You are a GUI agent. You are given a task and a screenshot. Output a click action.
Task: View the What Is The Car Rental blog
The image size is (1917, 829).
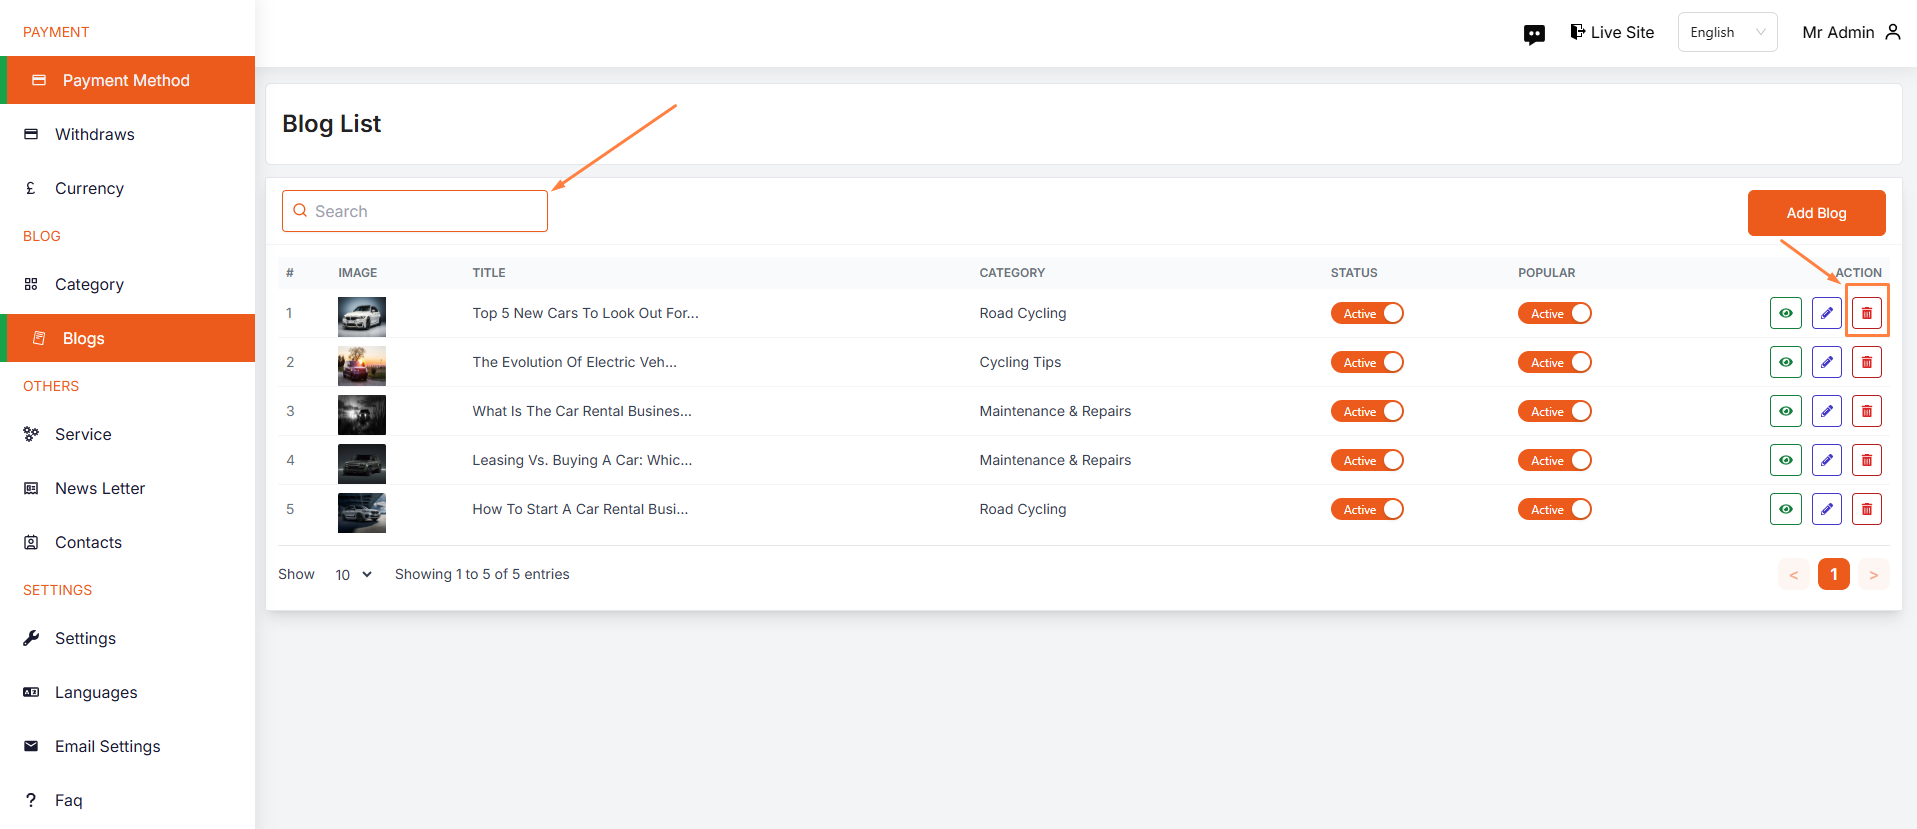coord(1785,411)
